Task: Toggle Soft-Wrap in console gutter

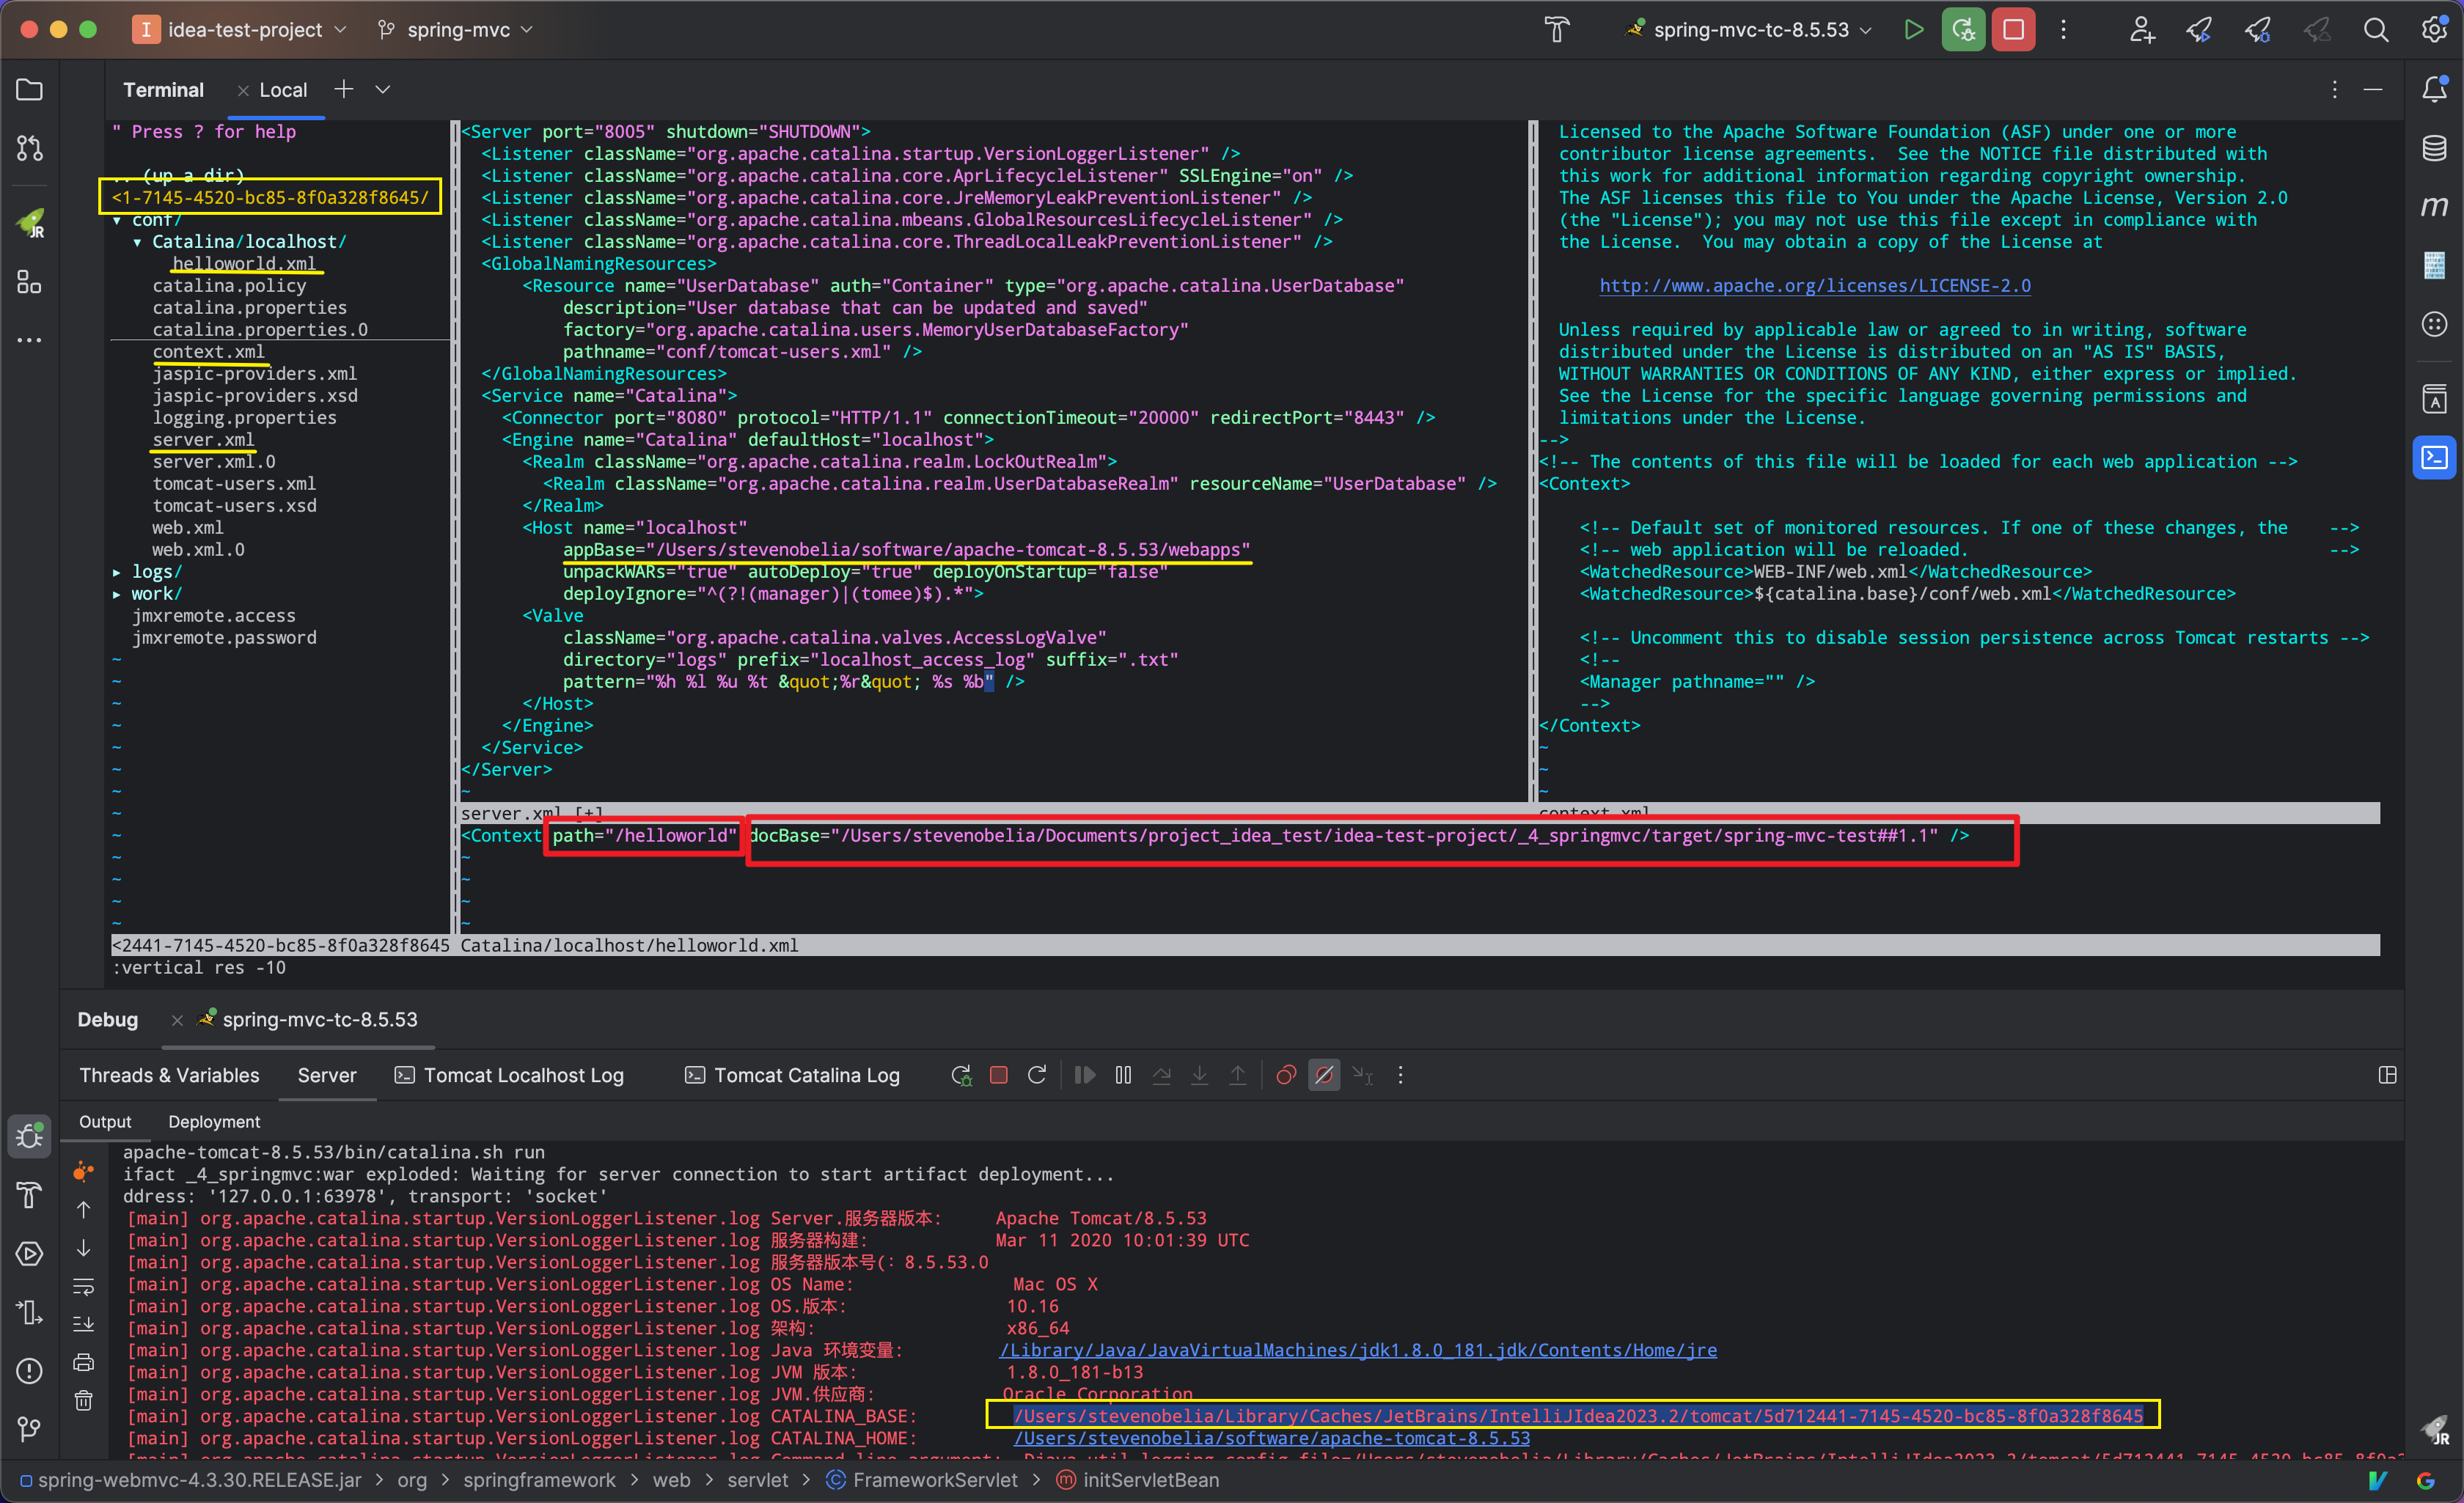Action: [84, 1286]
